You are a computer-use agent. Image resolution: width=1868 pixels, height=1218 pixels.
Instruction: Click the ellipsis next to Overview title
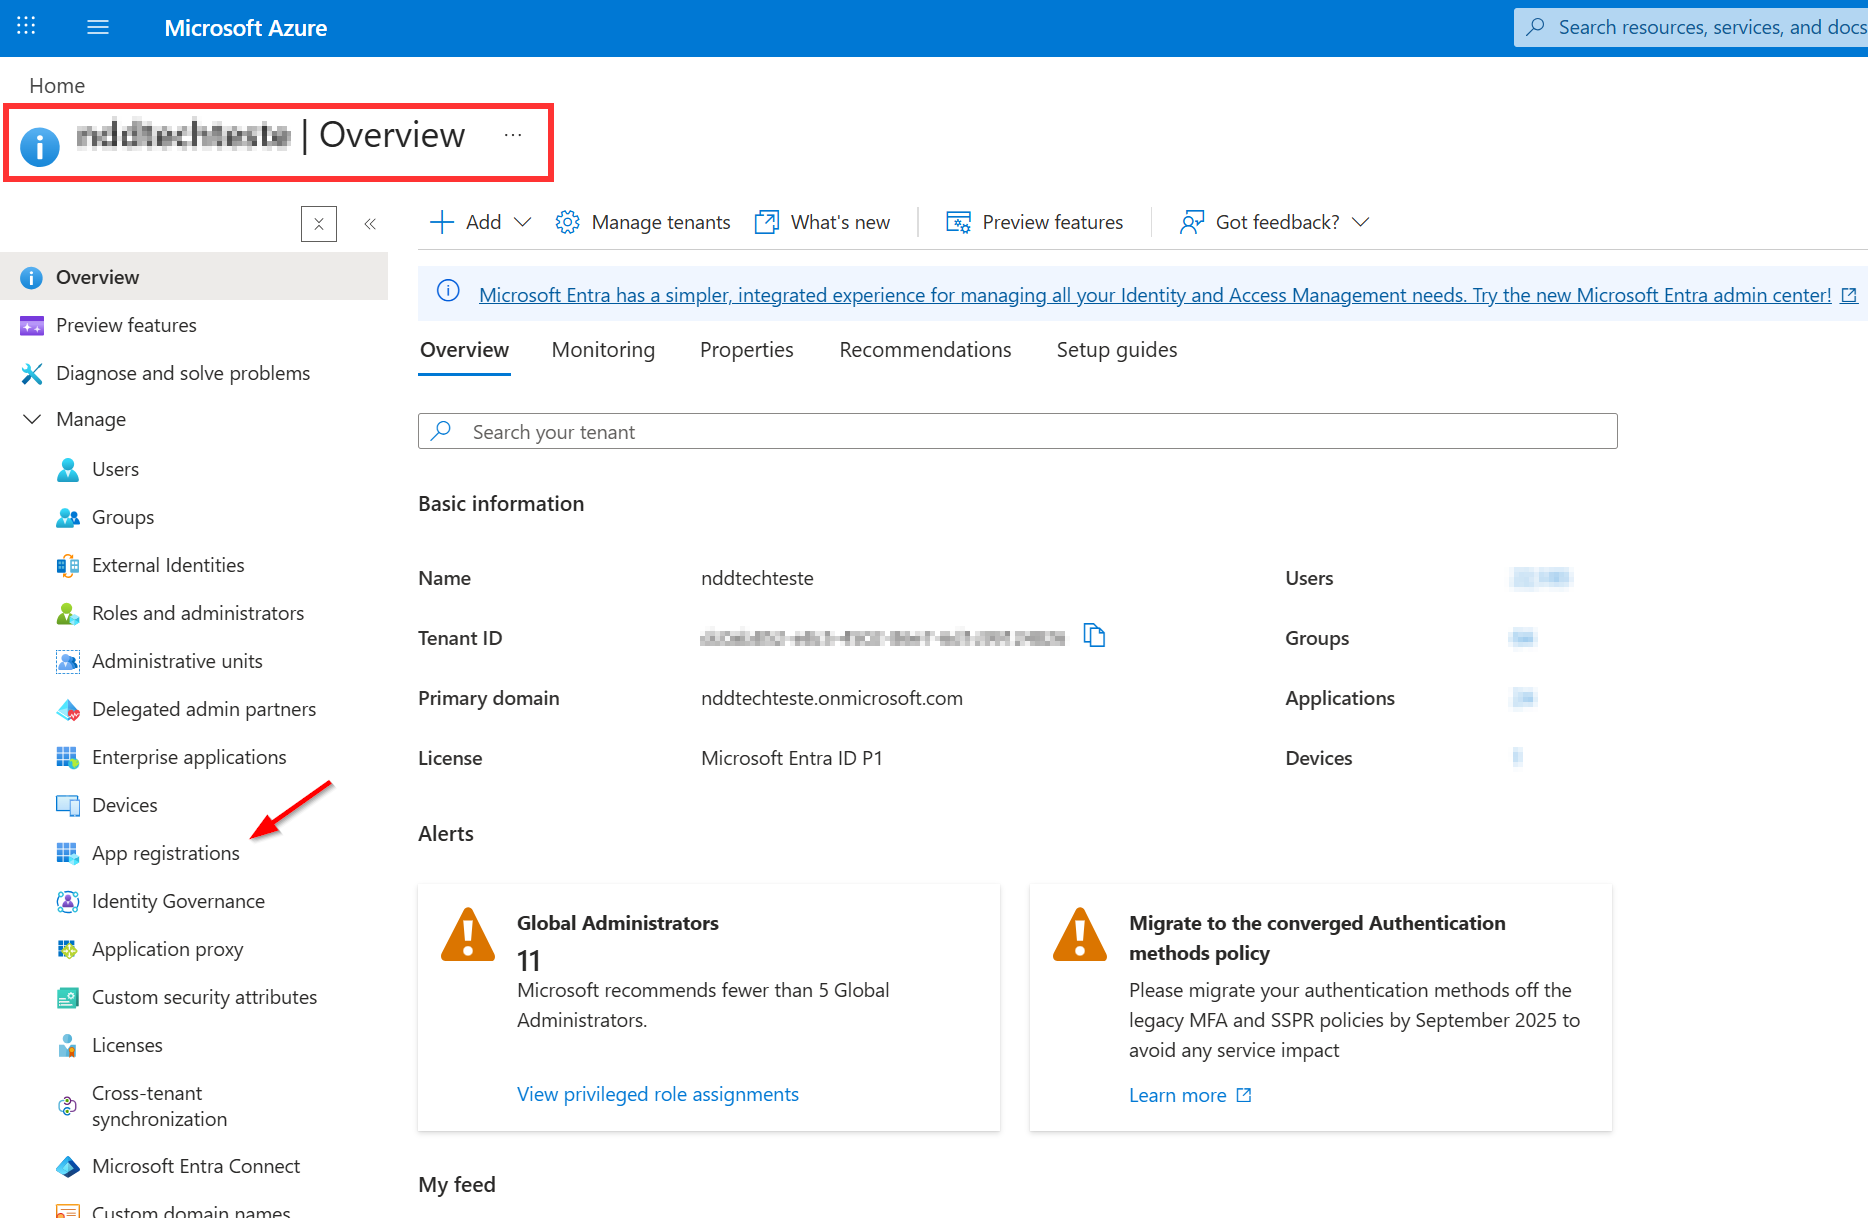pos(513,135)
